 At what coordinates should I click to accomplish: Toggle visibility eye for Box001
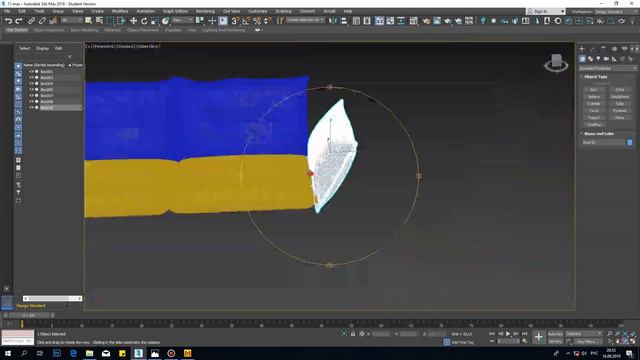coord(31,71)
